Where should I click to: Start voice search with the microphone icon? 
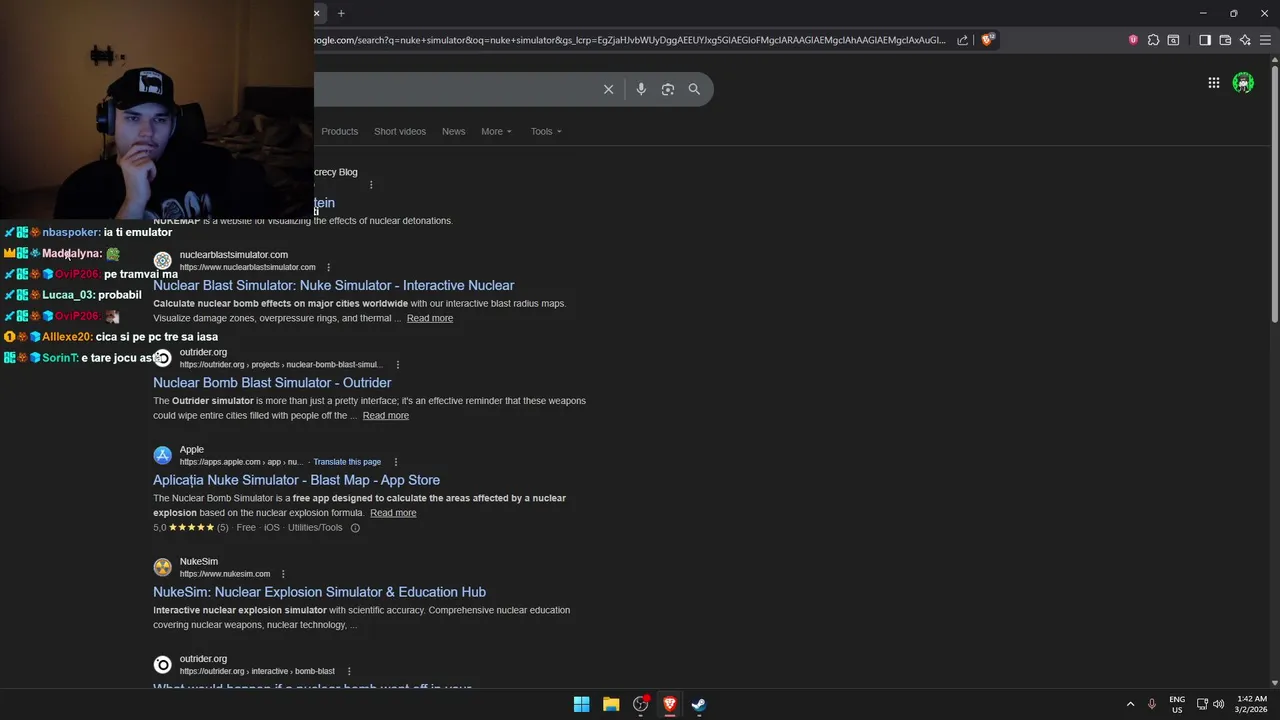[x=641, y=89]
